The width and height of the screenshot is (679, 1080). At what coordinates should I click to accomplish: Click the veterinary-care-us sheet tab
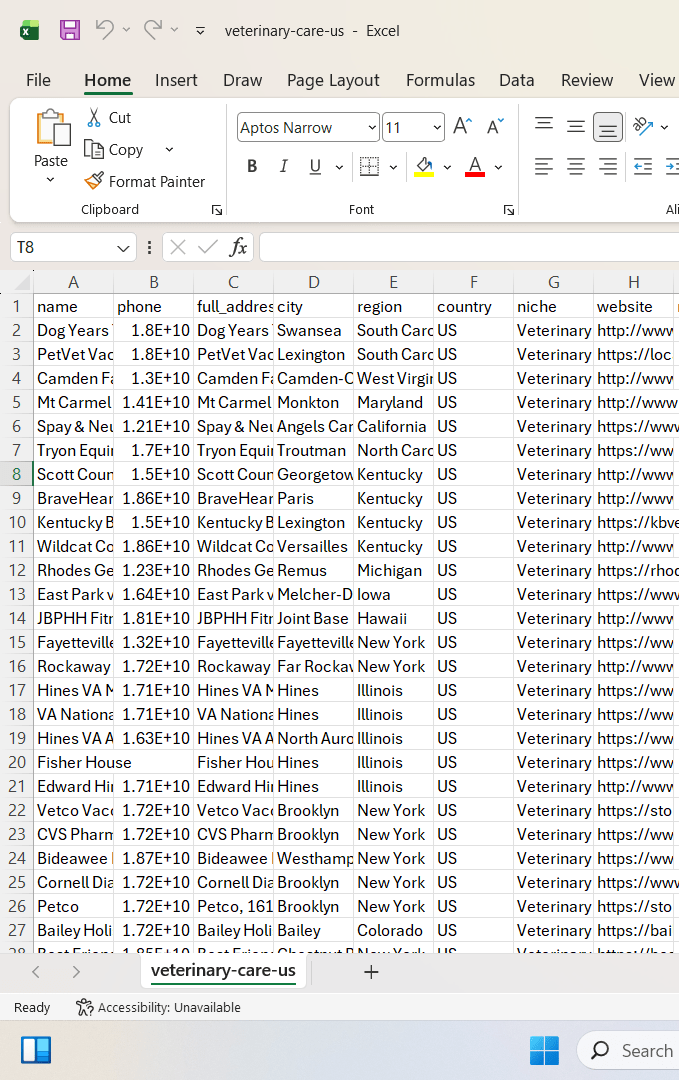223,970
